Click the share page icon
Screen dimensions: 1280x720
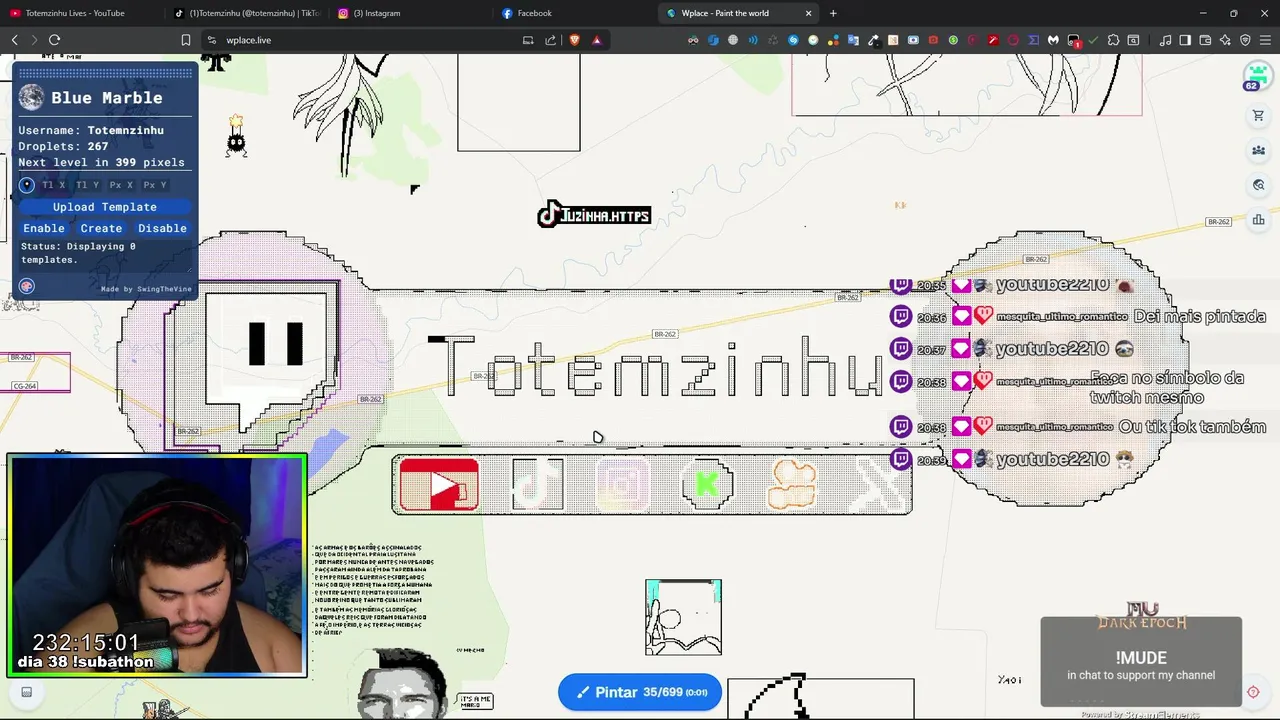click(x=550, y=40)
